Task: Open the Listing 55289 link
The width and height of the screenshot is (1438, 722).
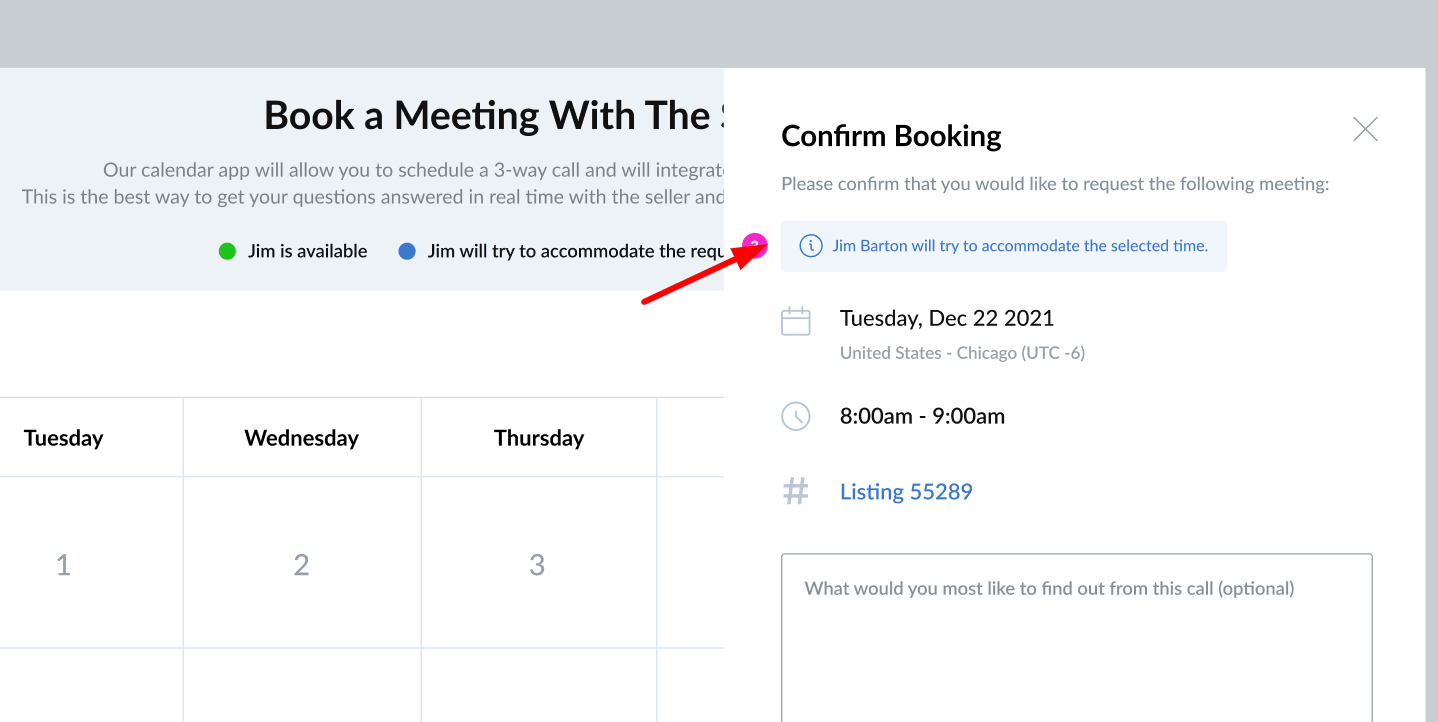Action: tap(906, 492)
